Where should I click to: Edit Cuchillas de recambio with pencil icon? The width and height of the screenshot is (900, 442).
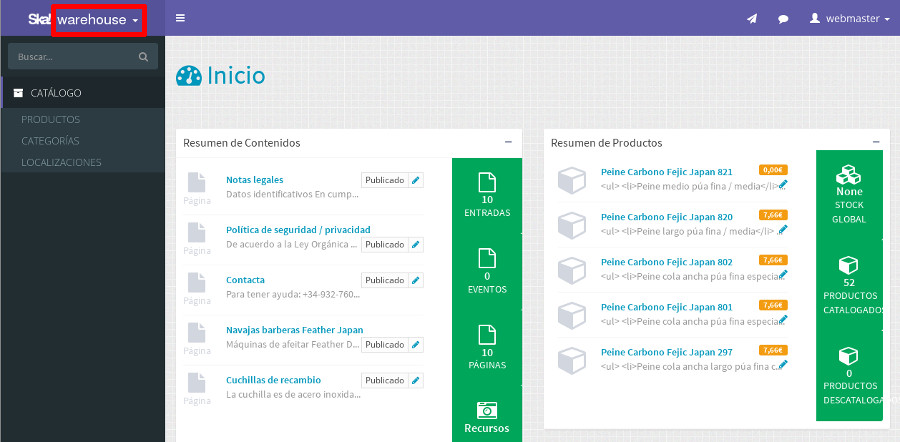(x=416, y=381)
